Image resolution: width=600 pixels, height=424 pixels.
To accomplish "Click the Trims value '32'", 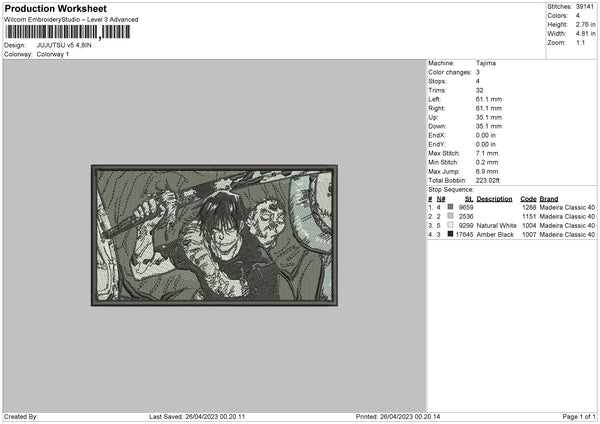I will coord(479,90).
